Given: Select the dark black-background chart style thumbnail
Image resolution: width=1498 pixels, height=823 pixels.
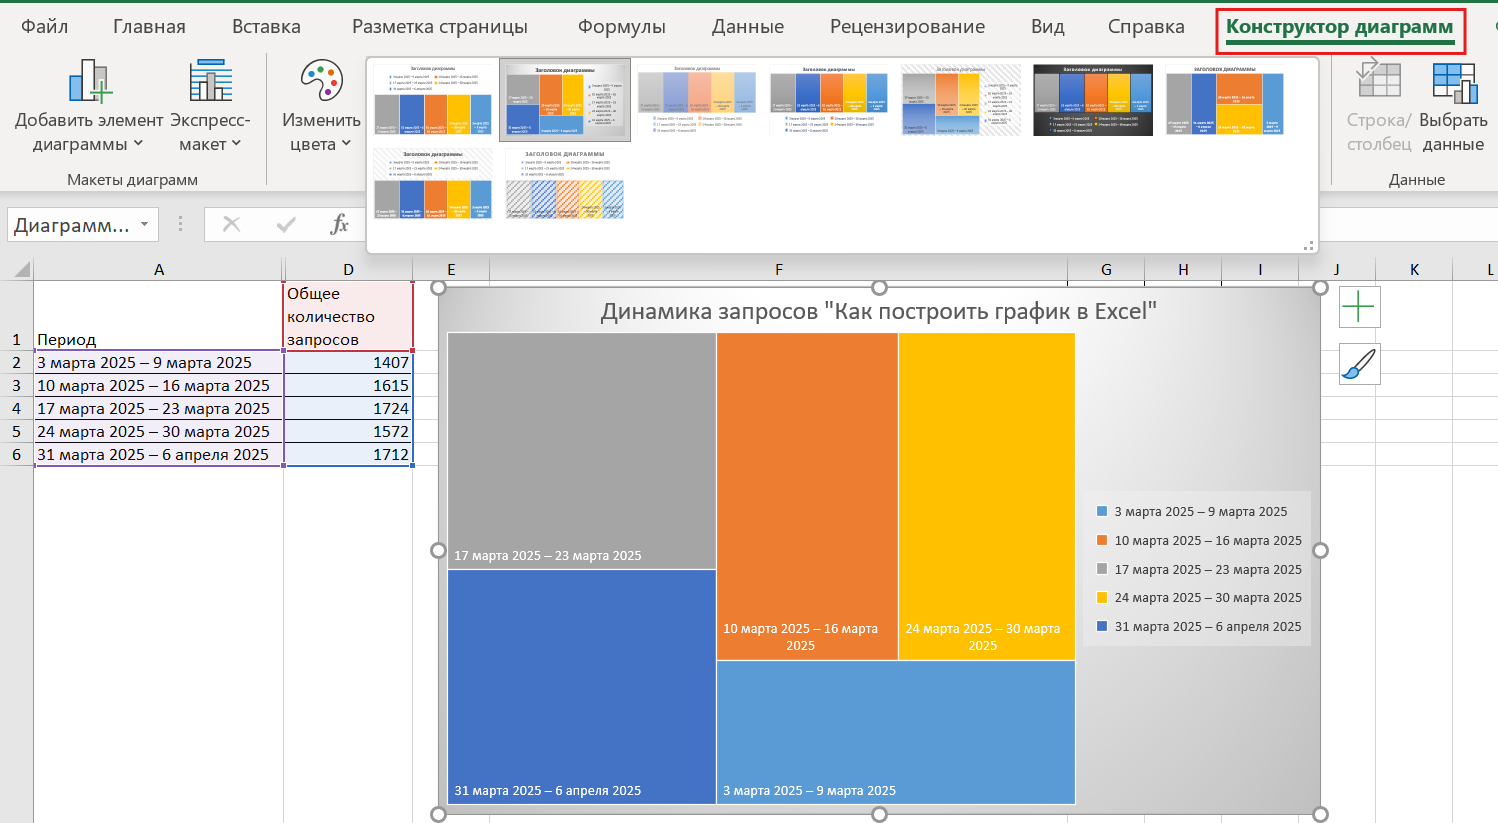Looking at the screenshot, I should click(1092, 100).
